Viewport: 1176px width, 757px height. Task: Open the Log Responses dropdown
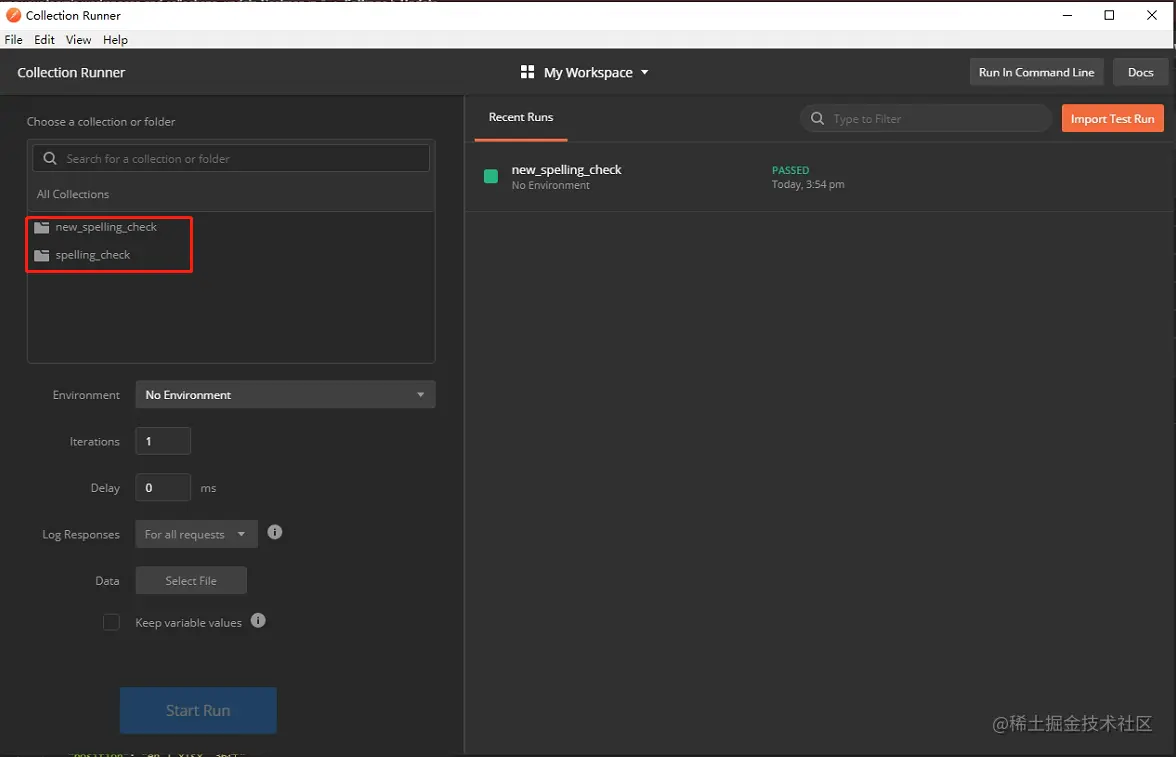(196, 534)
